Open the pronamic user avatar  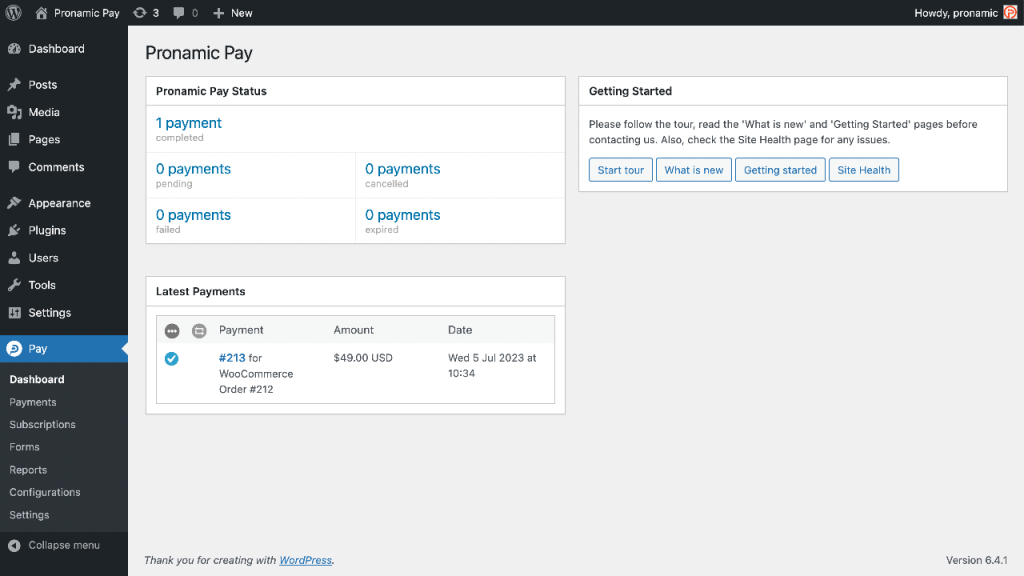(1010, 12)
